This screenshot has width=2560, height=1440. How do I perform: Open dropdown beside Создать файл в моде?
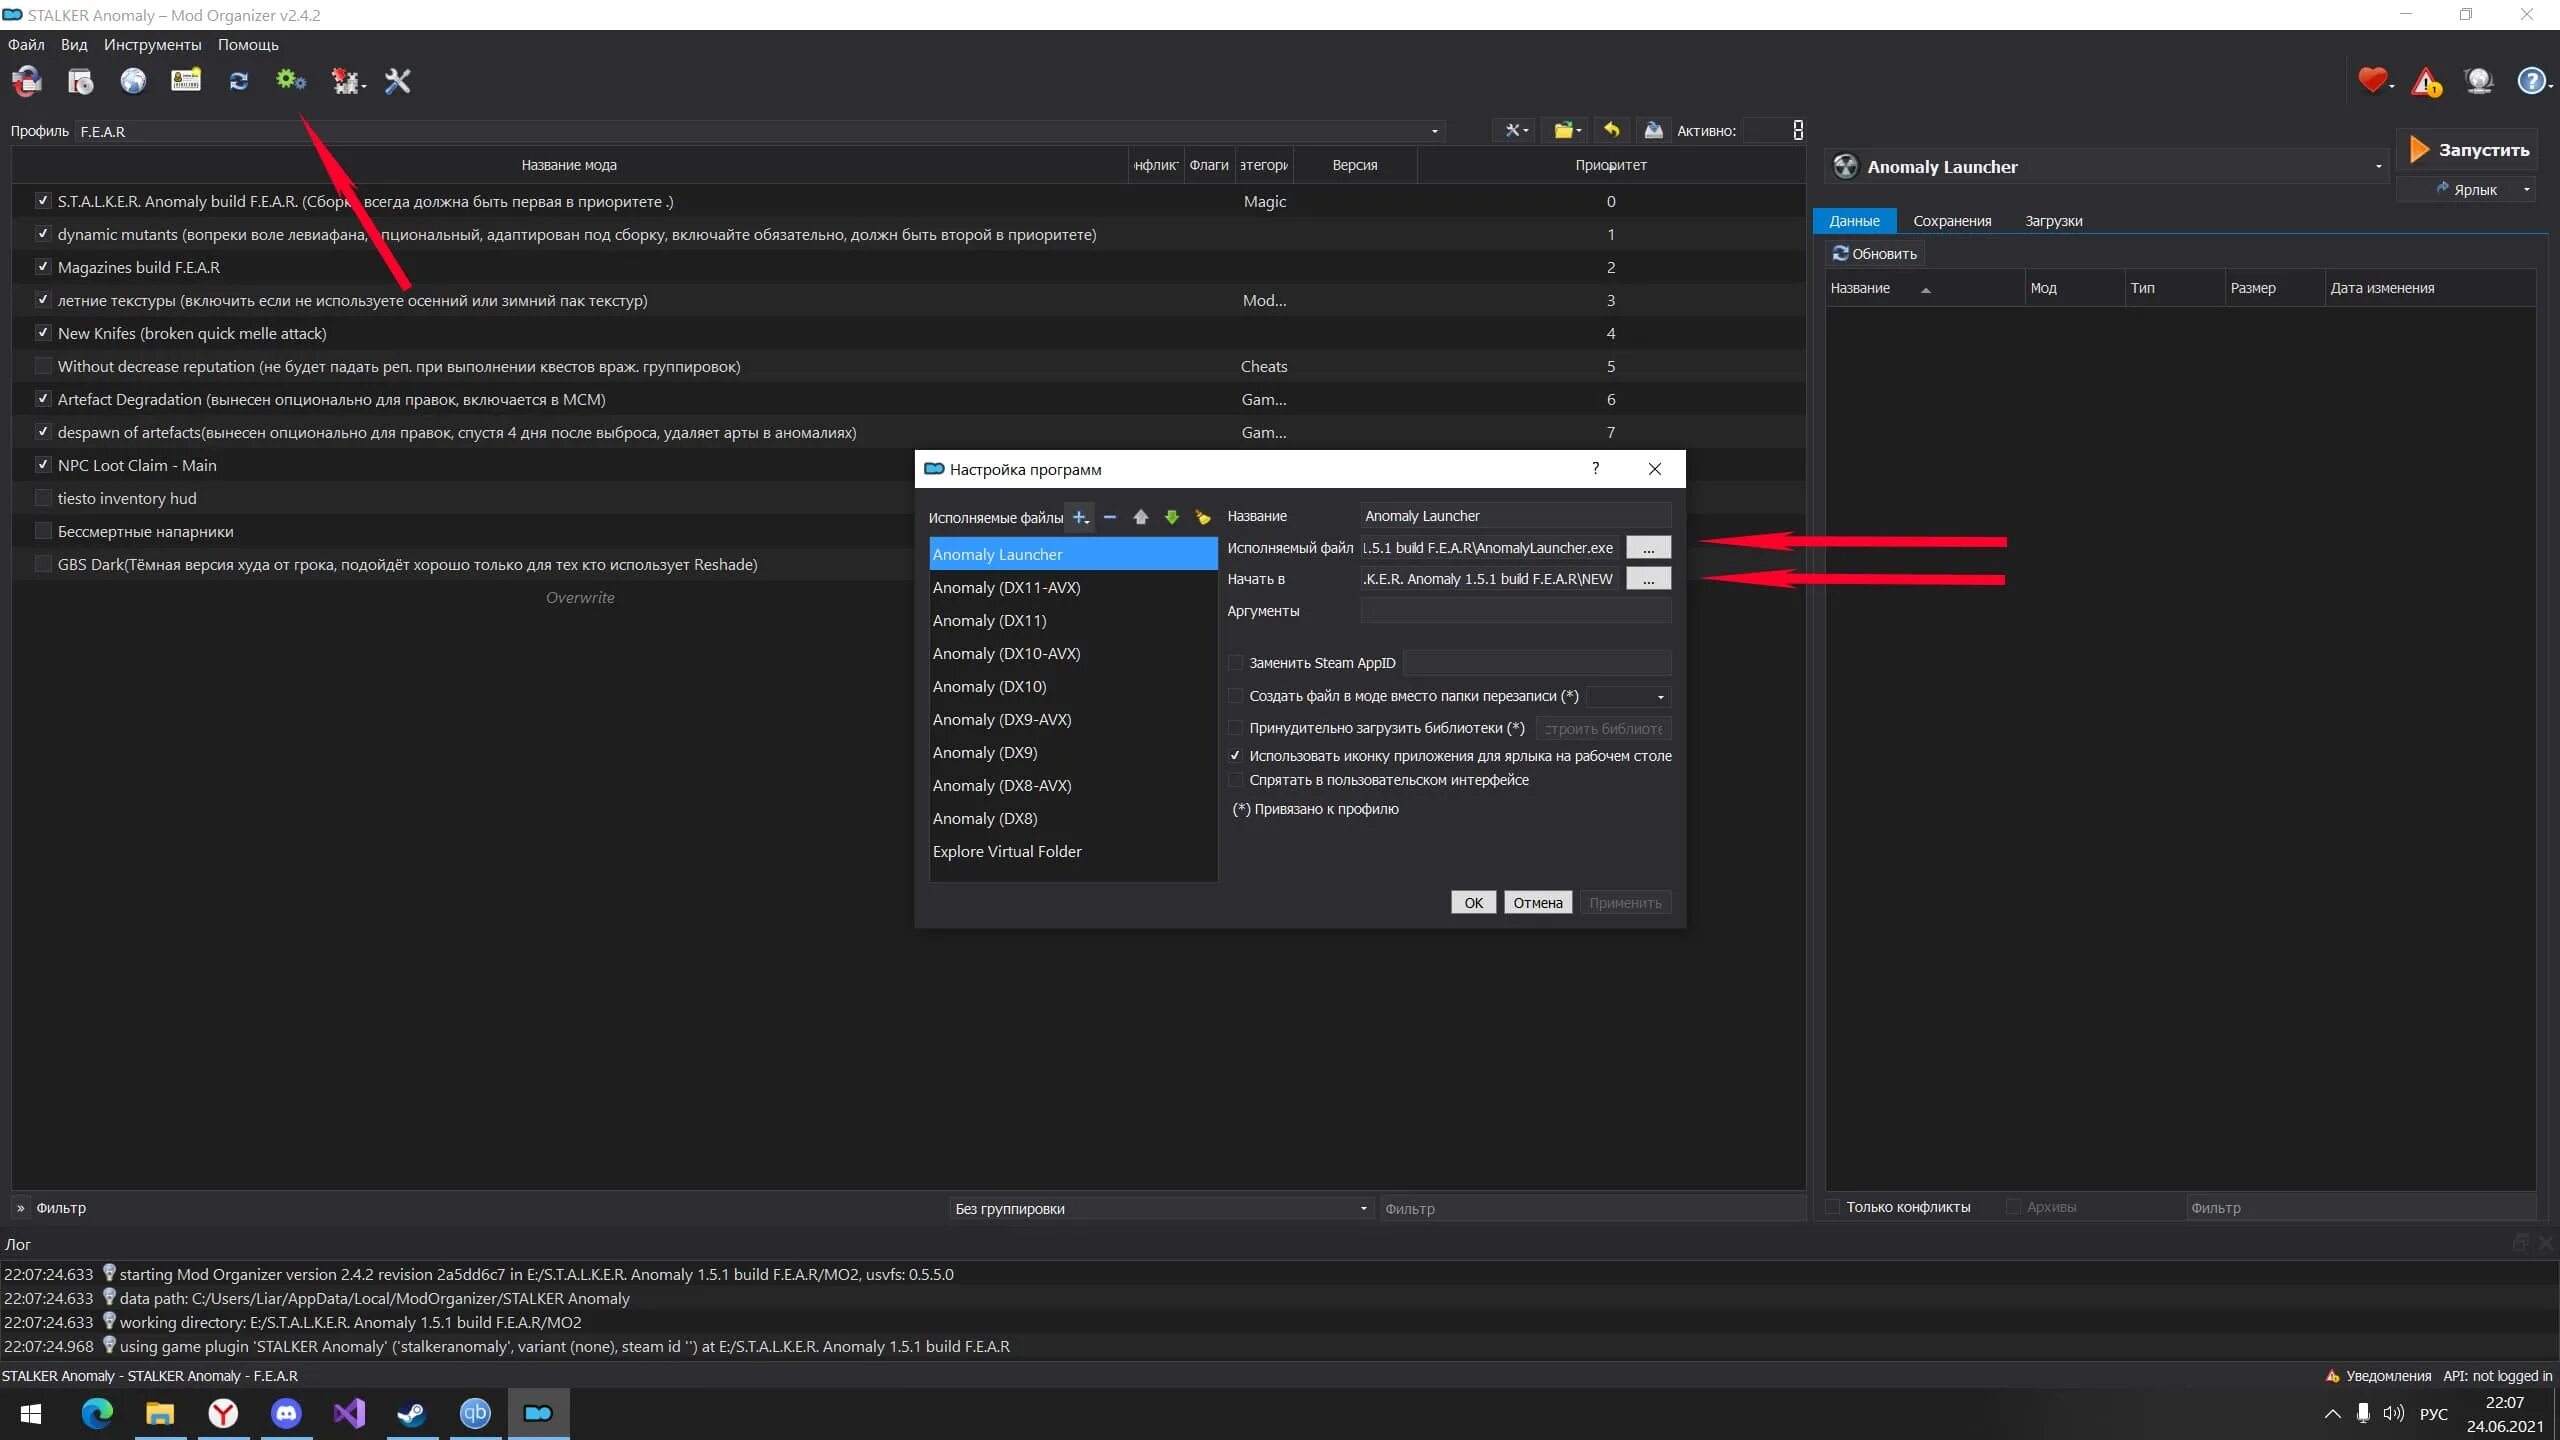point(1628,696)
